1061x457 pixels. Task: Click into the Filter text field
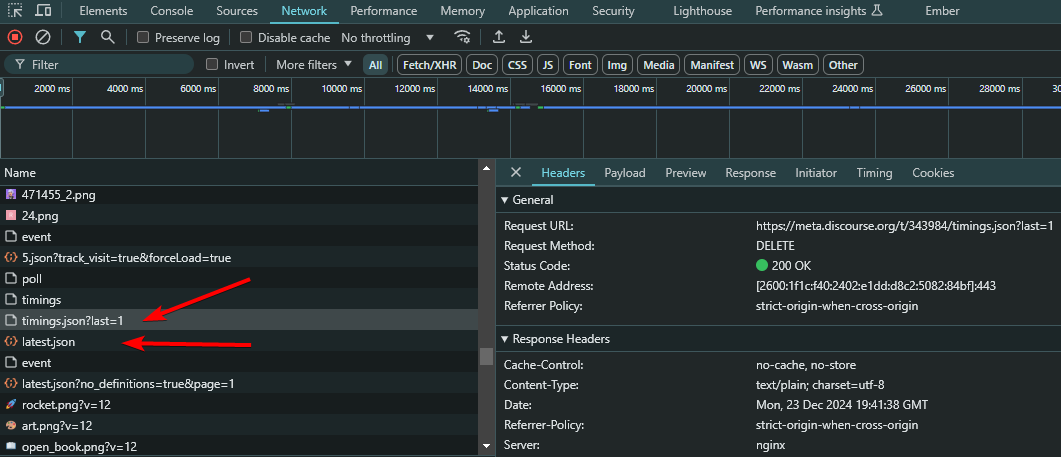[x=99, y=64]
